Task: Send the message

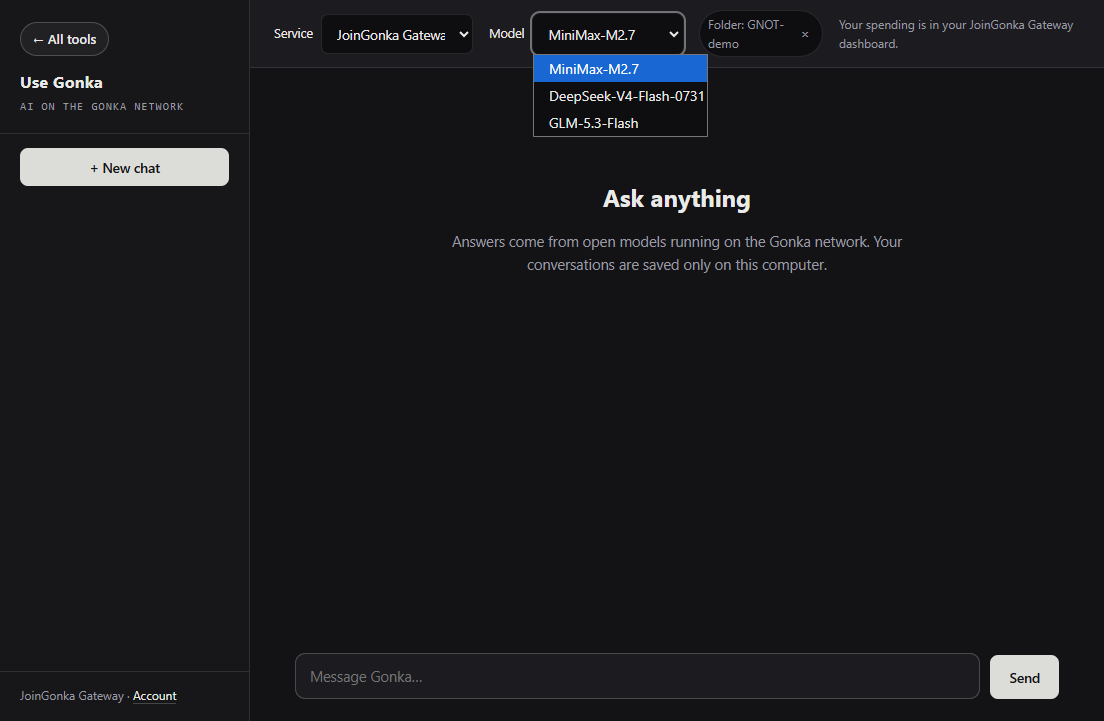Action: pyautogui.click(x=1024, y=677)
